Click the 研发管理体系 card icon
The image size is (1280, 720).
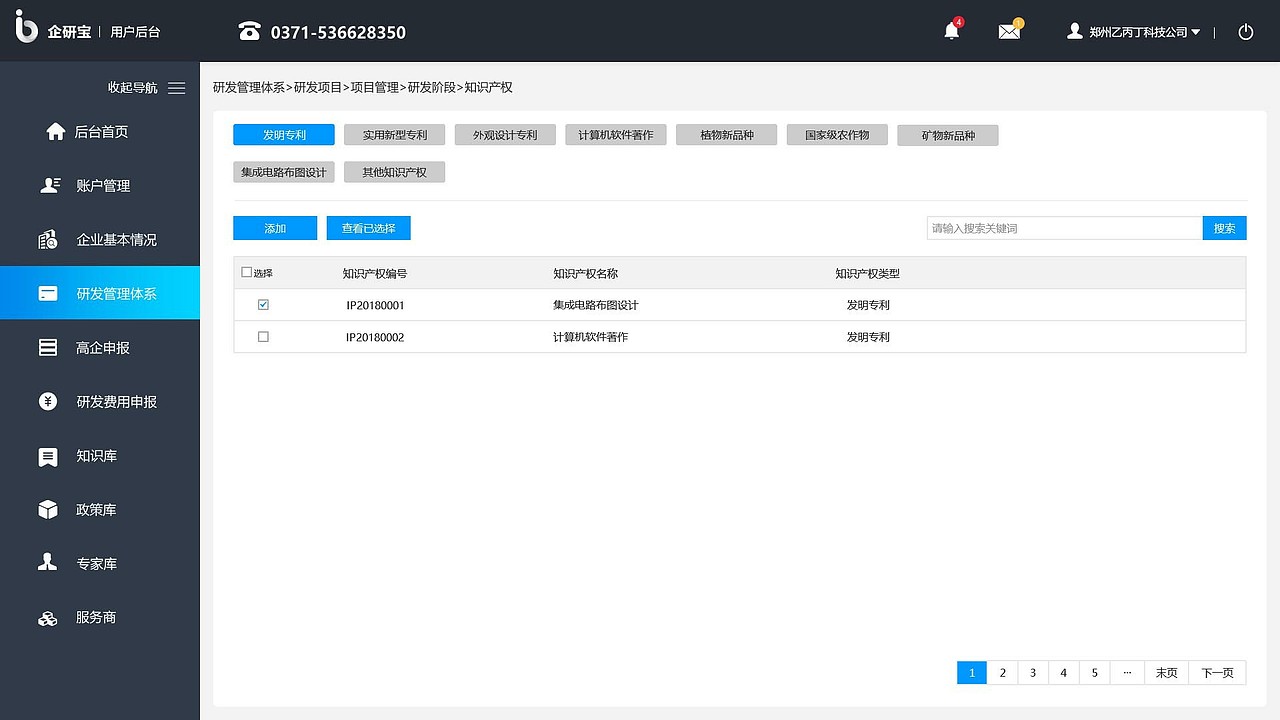[x=48, y=293]
